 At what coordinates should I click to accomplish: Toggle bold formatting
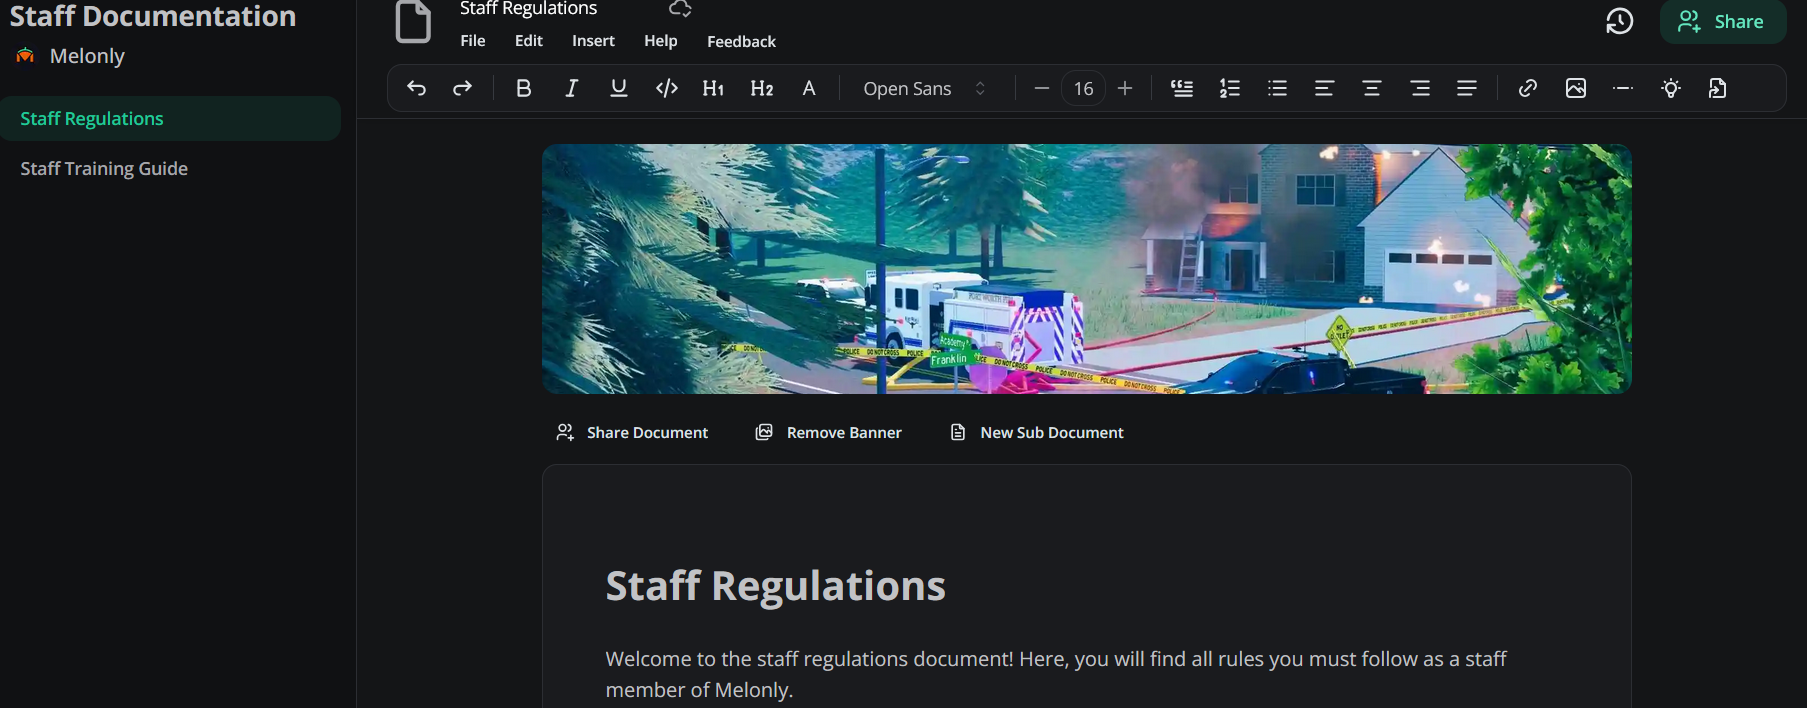tap(523, 89)
